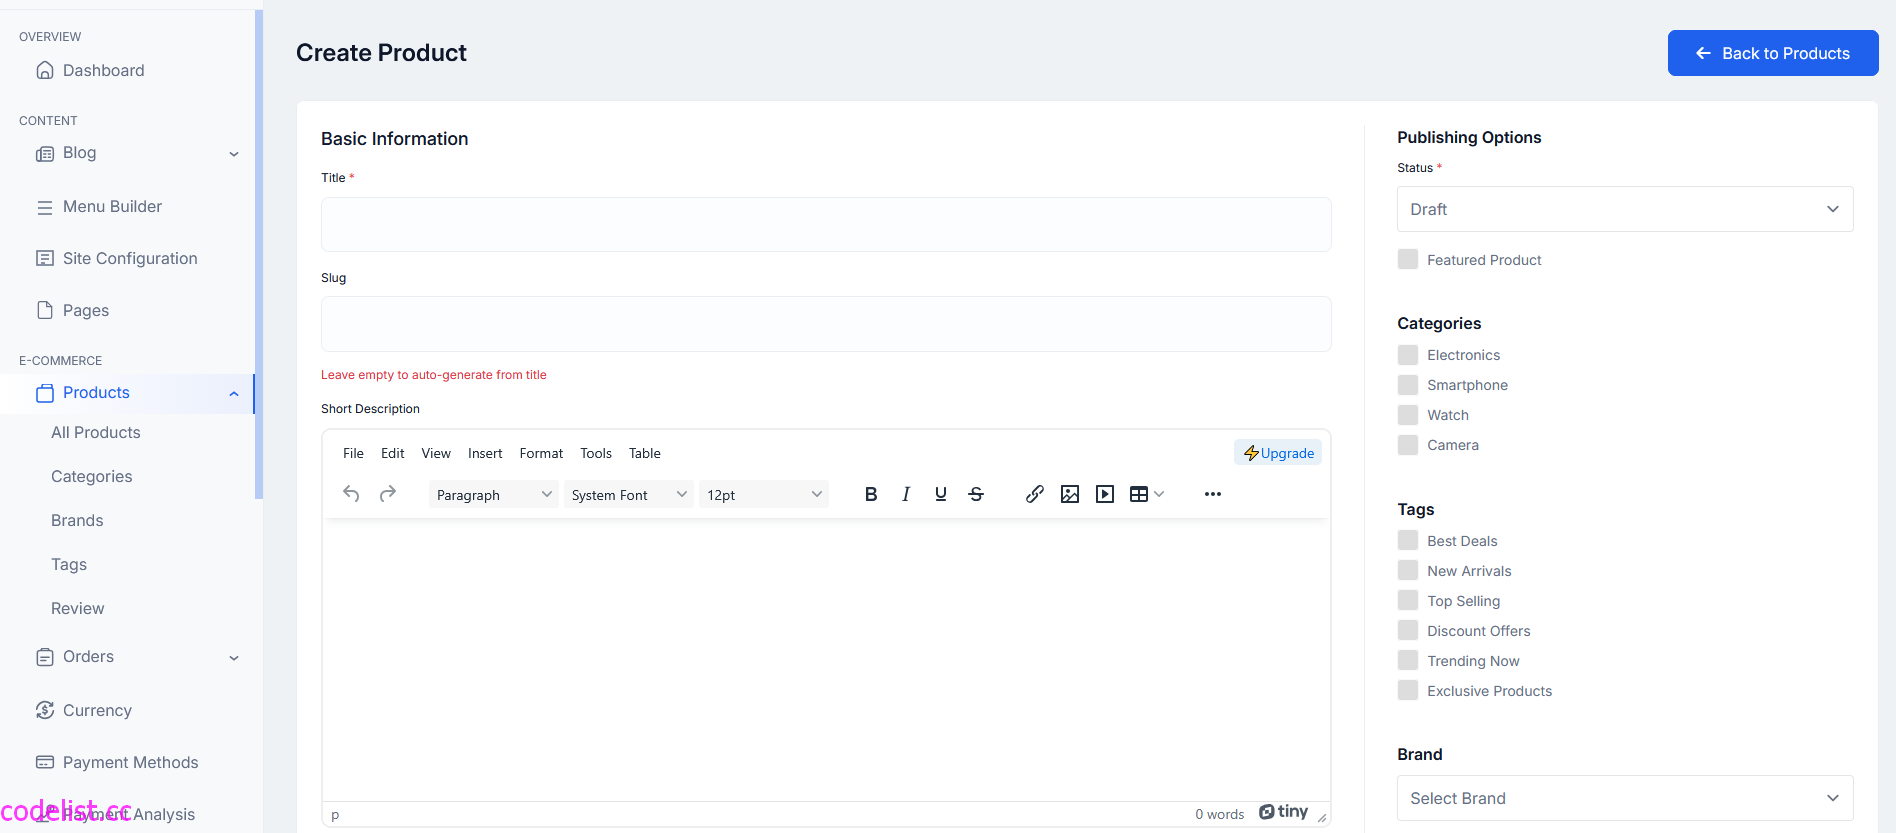Click the Dashboard home icon
The height and width of the screenshot is (833, 1896).
45,70
